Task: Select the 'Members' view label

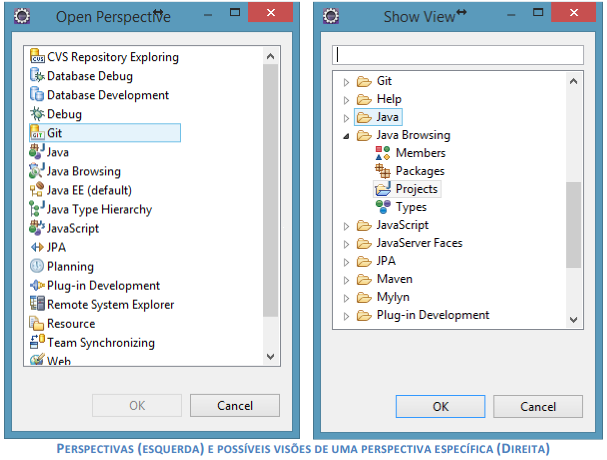Action: click(420, 153)
